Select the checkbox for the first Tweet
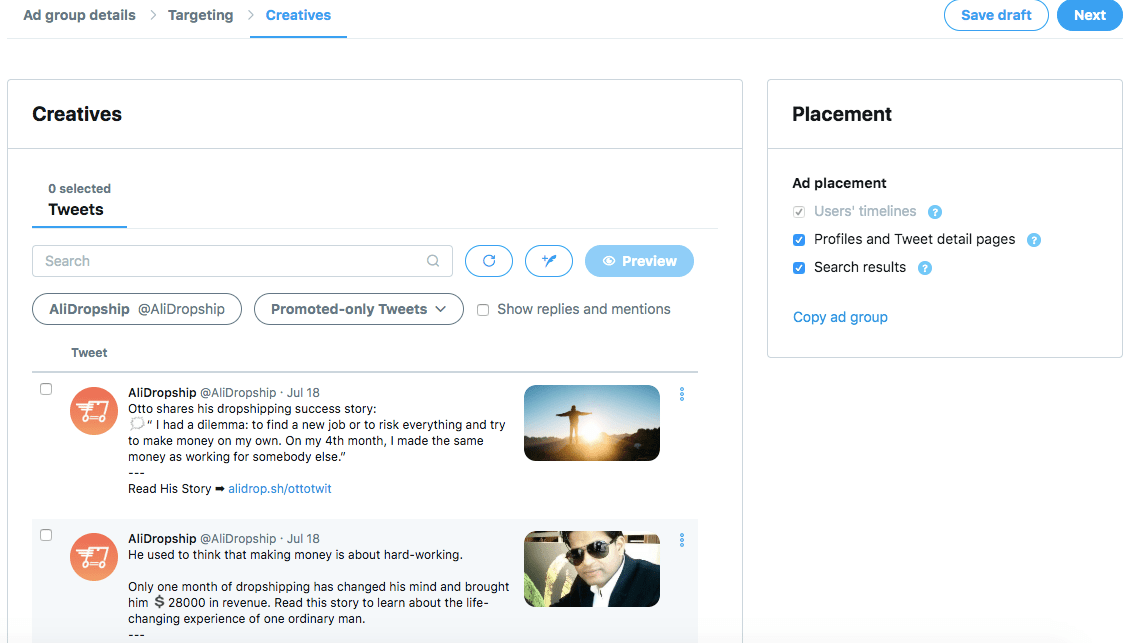Image resolution: width=1148 pixels, height=643 pixels. pos(46,389)
